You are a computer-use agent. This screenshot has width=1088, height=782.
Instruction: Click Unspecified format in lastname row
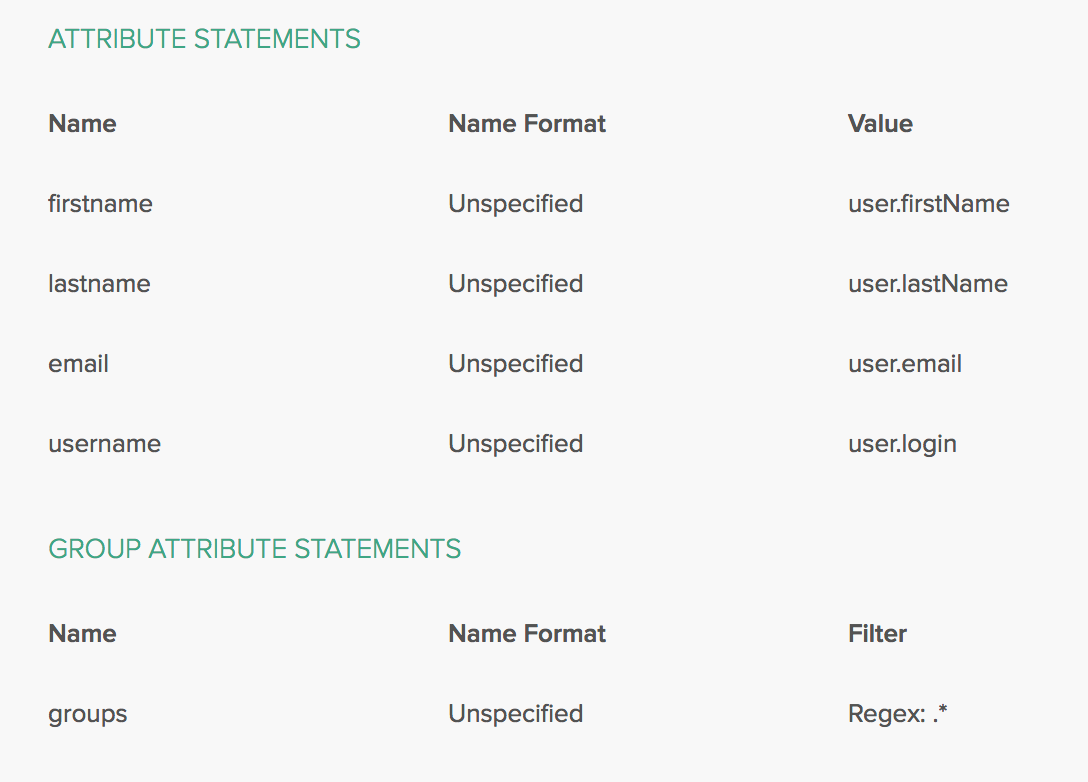pyautogui.click(x=515, y=284)
